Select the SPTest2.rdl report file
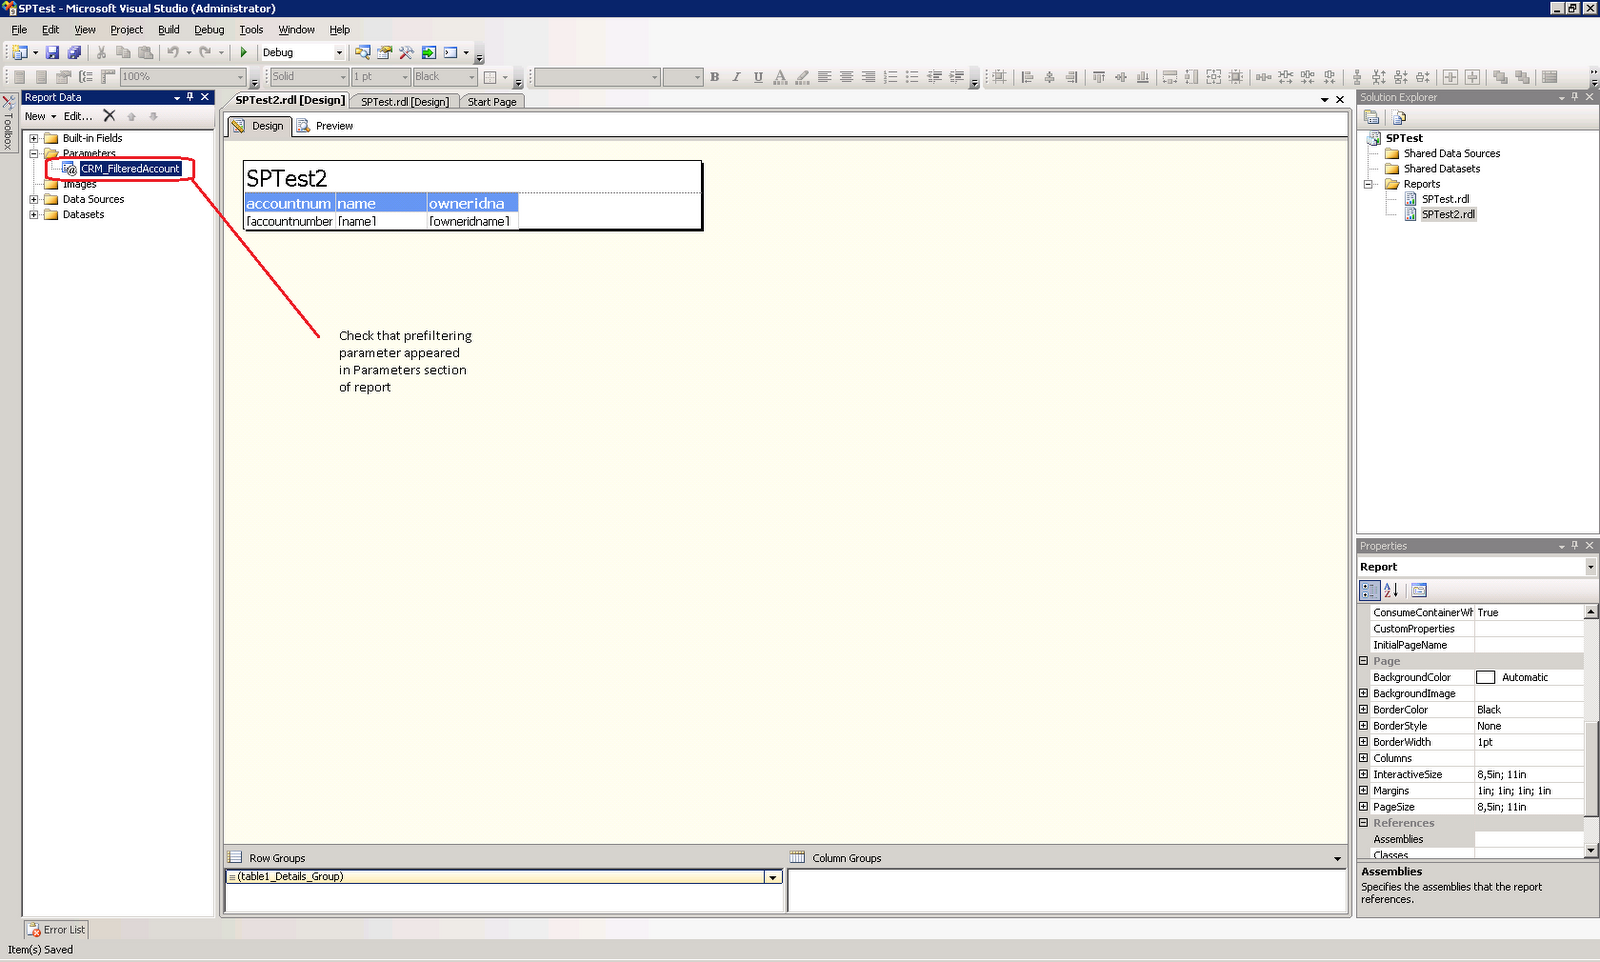Screen dimensions: 1600x962 click(1448, 215)
